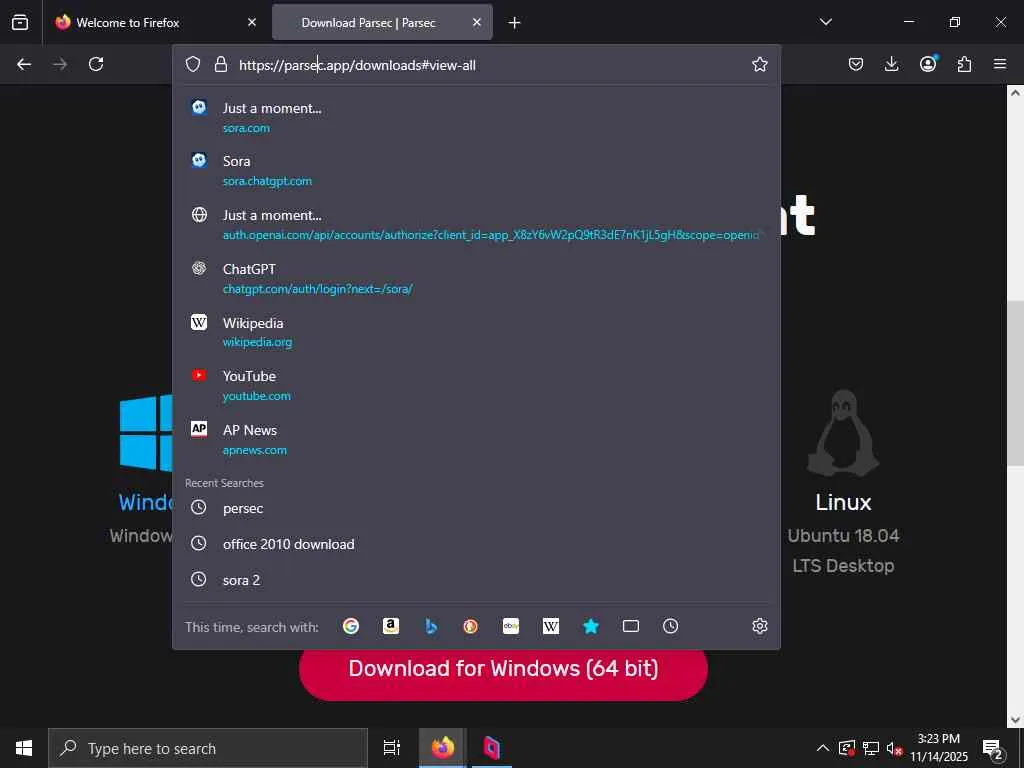Open the taskbar clock and date
The image size is (1024, 768).
point(938,748)
